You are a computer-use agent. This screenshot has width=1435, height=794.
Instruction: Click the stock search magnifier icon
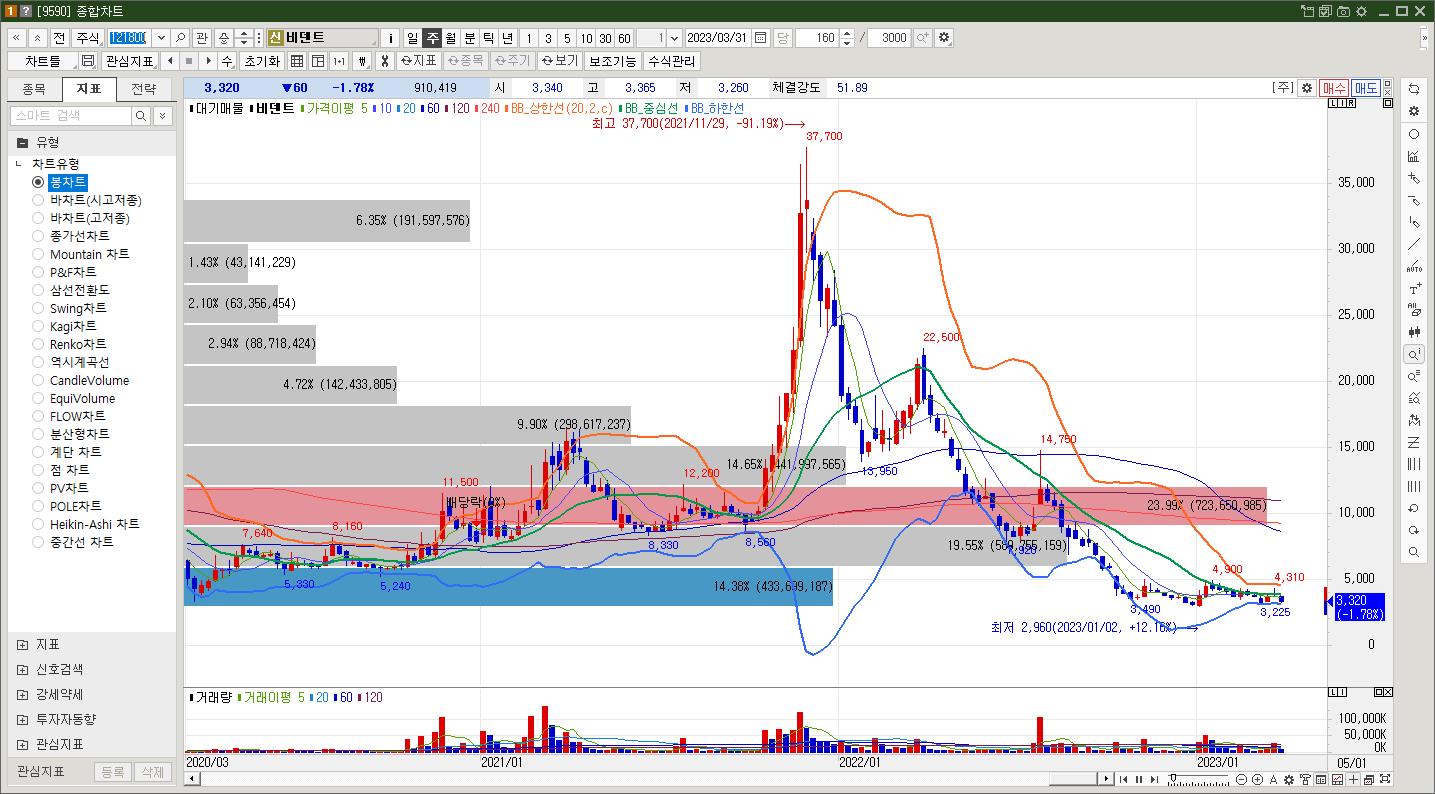[181, 38]
